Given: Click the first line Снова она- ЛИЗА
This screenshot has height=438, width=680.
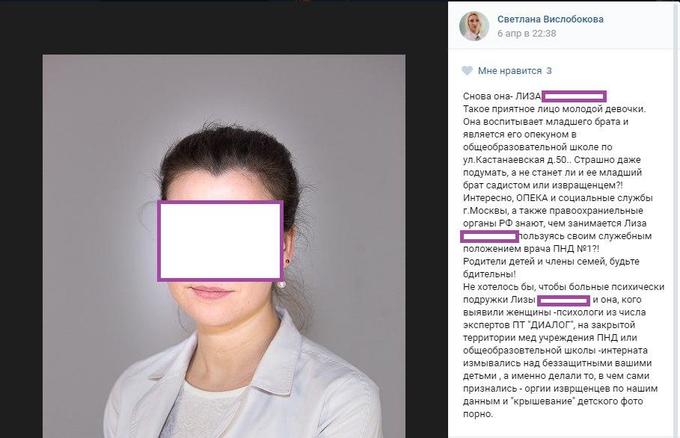Looking at the screenshot, I should click(502, 96).
